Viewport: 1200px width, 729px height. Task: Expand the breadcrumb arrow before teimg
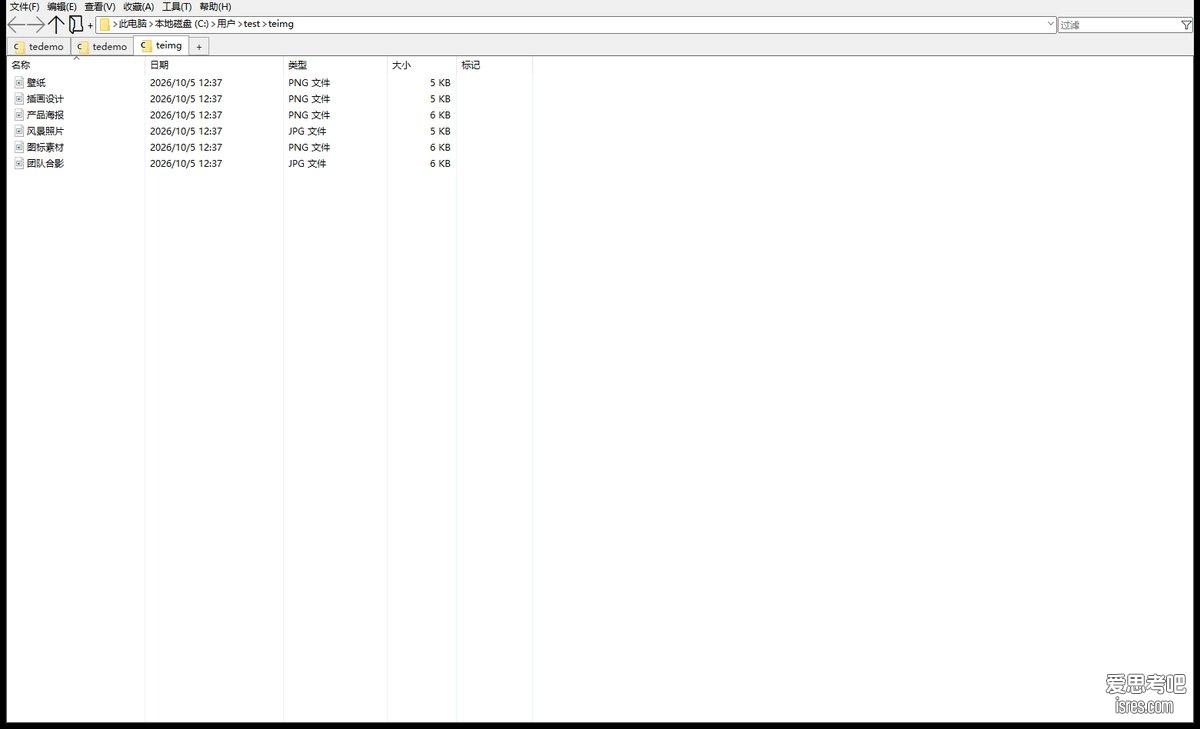[x=265, y=24]
